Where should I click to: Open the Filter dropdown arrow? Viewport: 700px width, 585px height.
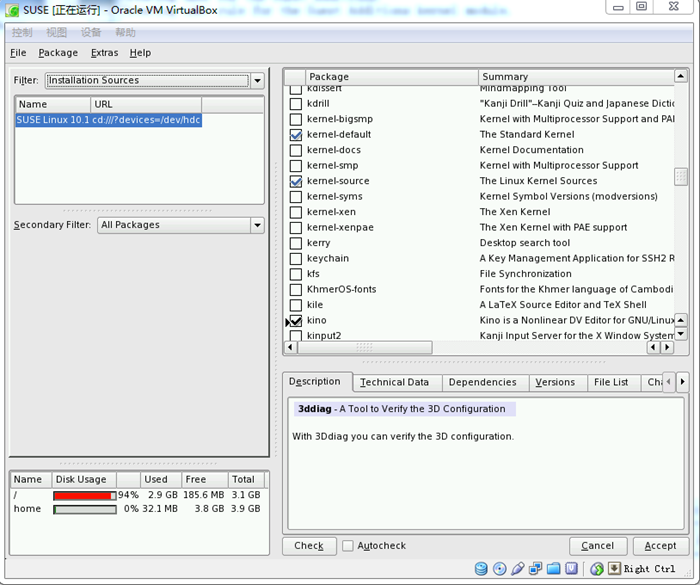pyautogui.click(x=258, y=80)
